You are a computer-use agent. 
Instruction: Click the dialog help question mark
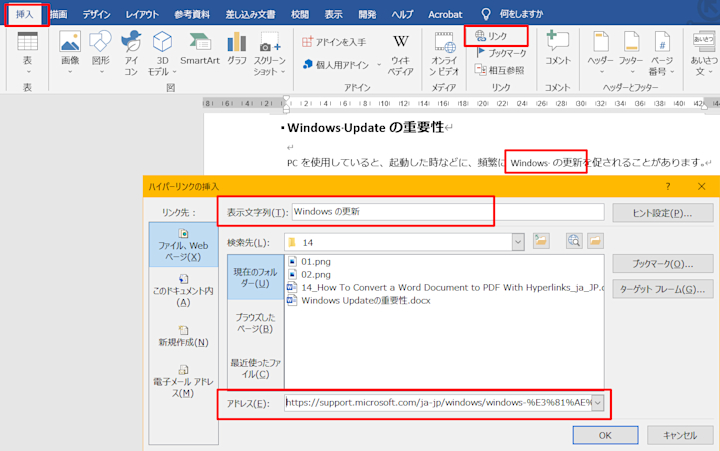click(668, 186)
